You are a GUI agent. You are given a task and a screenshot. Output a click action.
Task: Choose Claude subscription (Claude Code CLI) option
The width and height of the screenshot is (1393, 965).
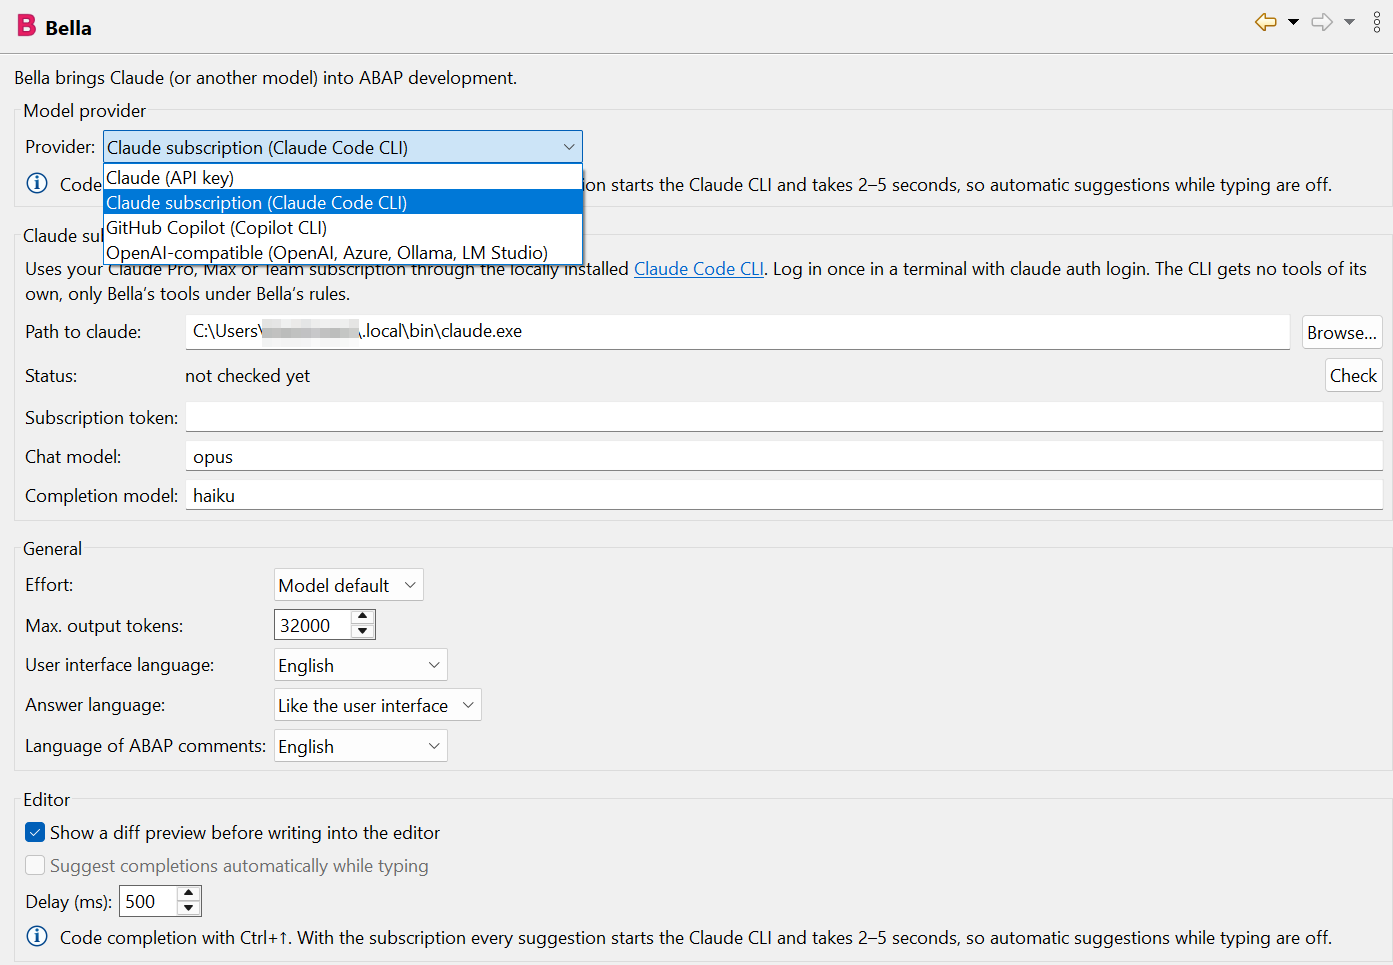coord(343,202)
